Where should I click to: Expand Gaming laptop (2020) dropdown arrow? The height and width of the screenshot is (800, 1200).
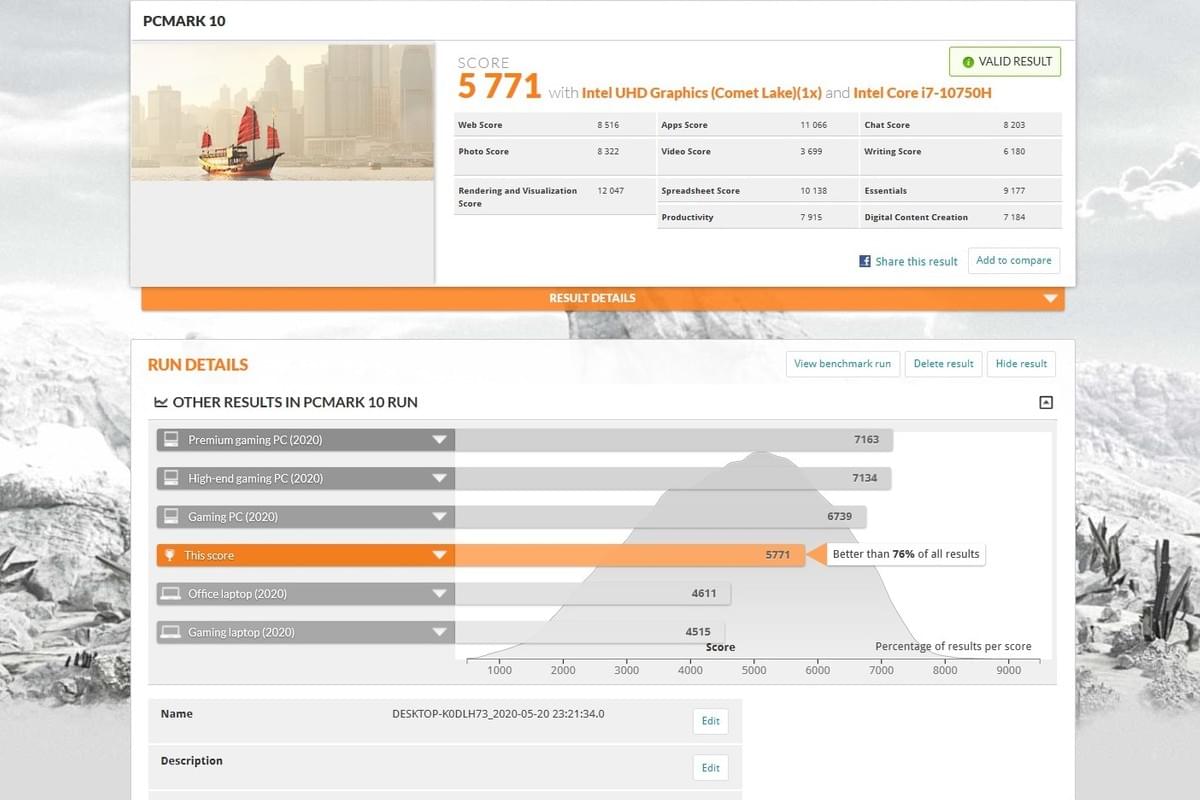pos(438,632)
